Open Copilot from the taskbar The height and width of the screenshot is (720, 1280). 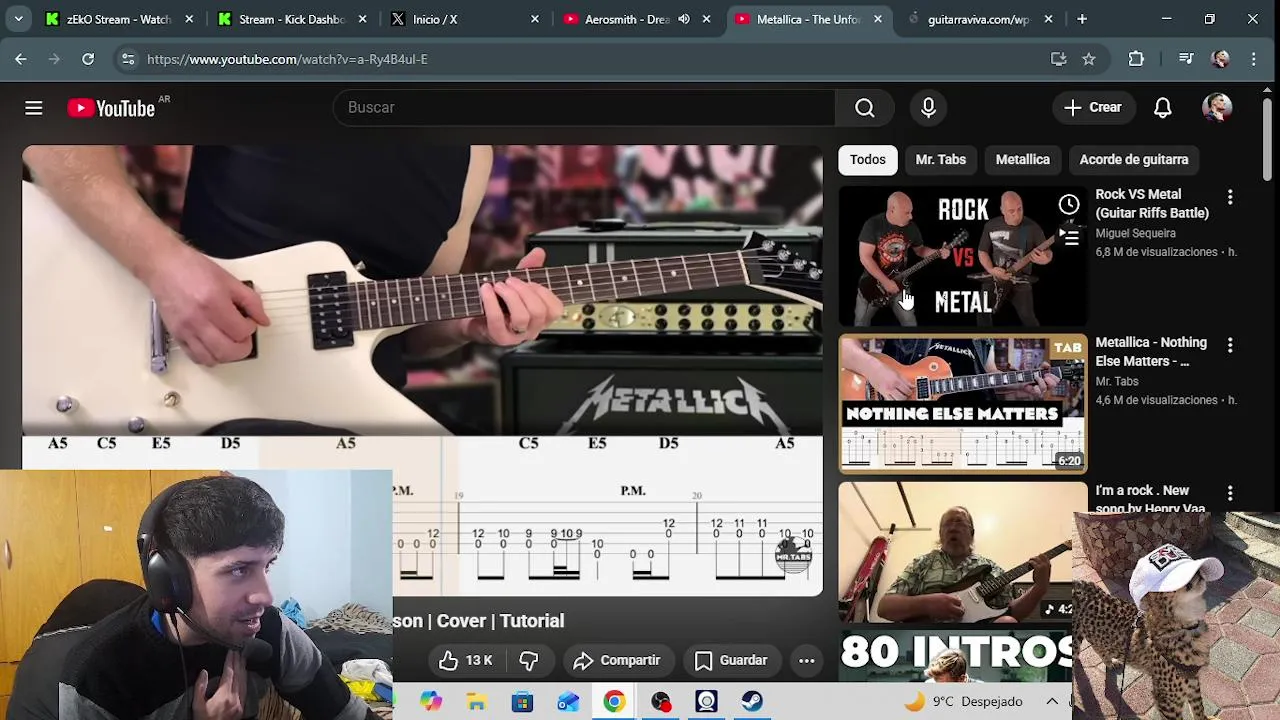[431, 702]
